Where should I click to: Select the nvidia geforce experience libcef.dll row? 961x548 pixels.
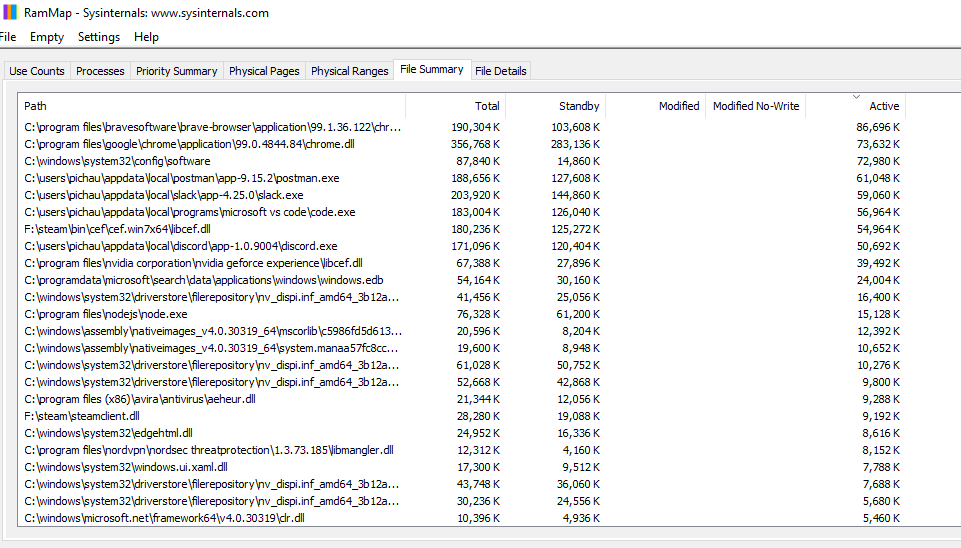pyautogui.click(x=193, y=263)
